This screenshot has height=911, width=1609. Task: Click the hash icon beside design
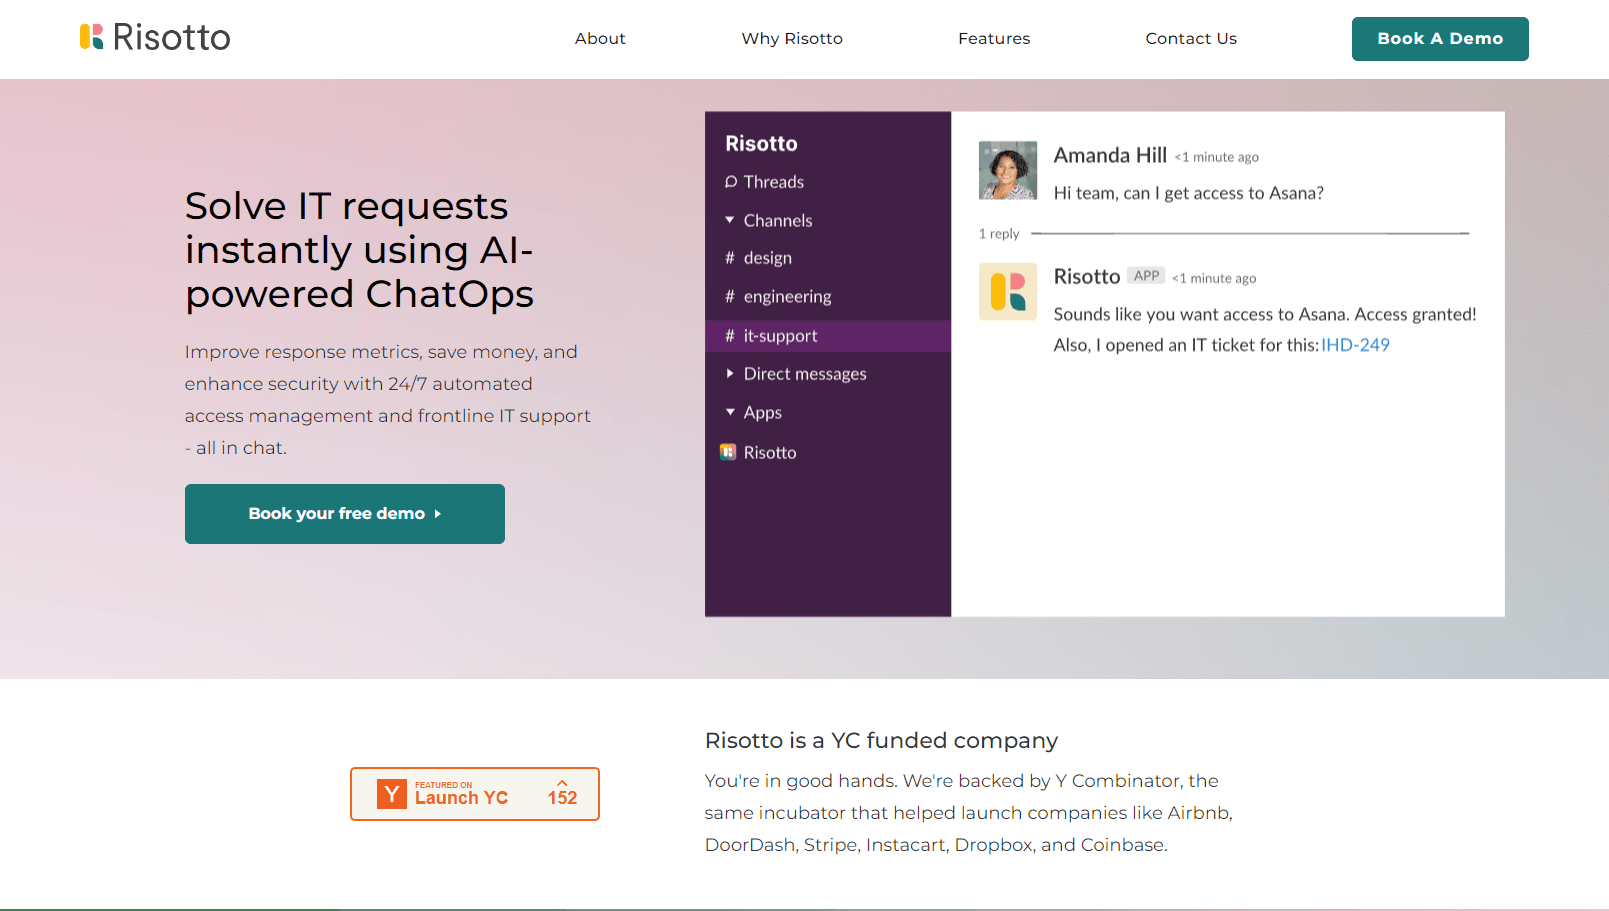pyautogui.click(x=730, y=258)
